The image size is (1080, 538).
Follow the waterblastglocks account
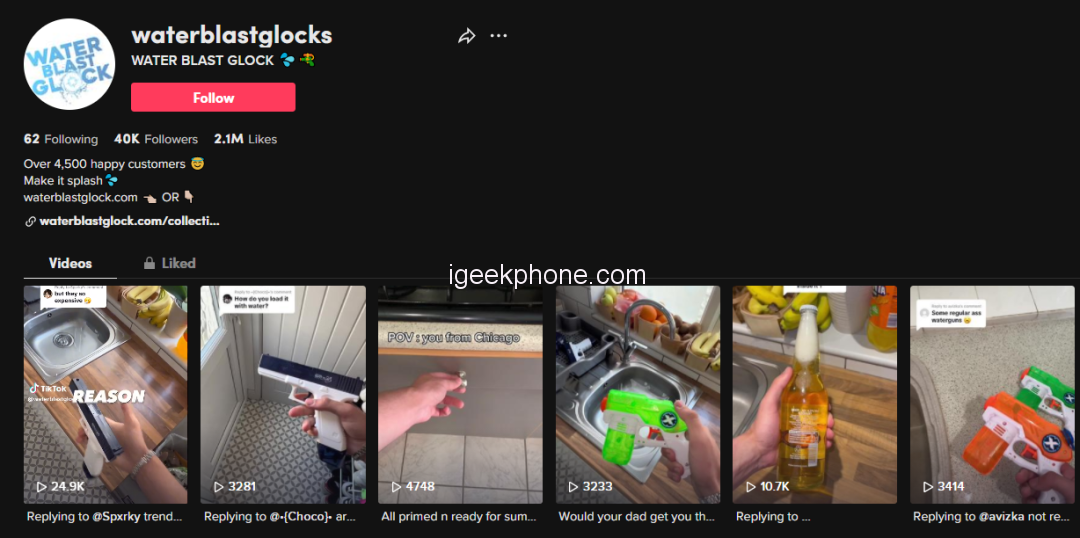click(x=214, y=97)
